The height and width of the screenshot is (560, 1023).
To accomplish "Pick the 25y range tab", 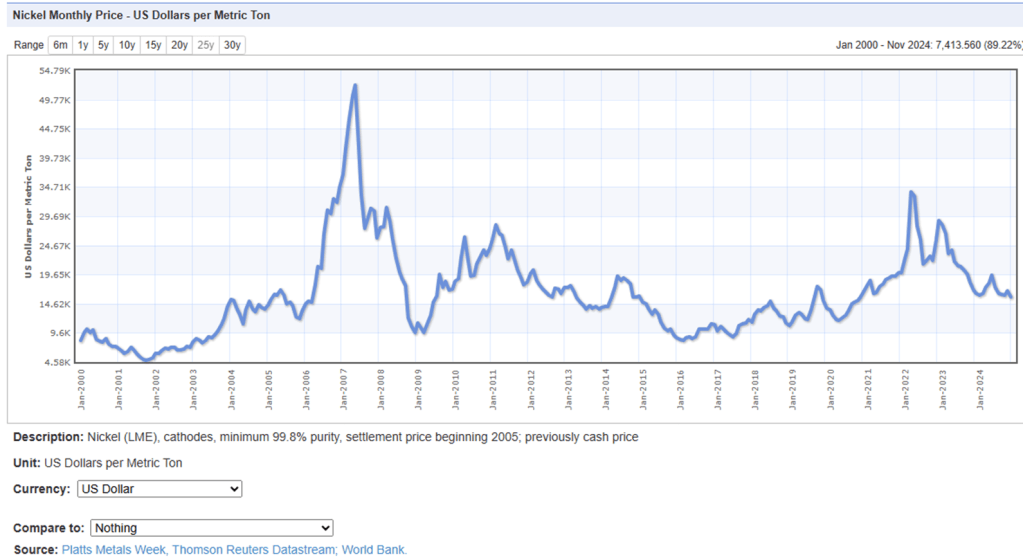I will click(205, 45).
